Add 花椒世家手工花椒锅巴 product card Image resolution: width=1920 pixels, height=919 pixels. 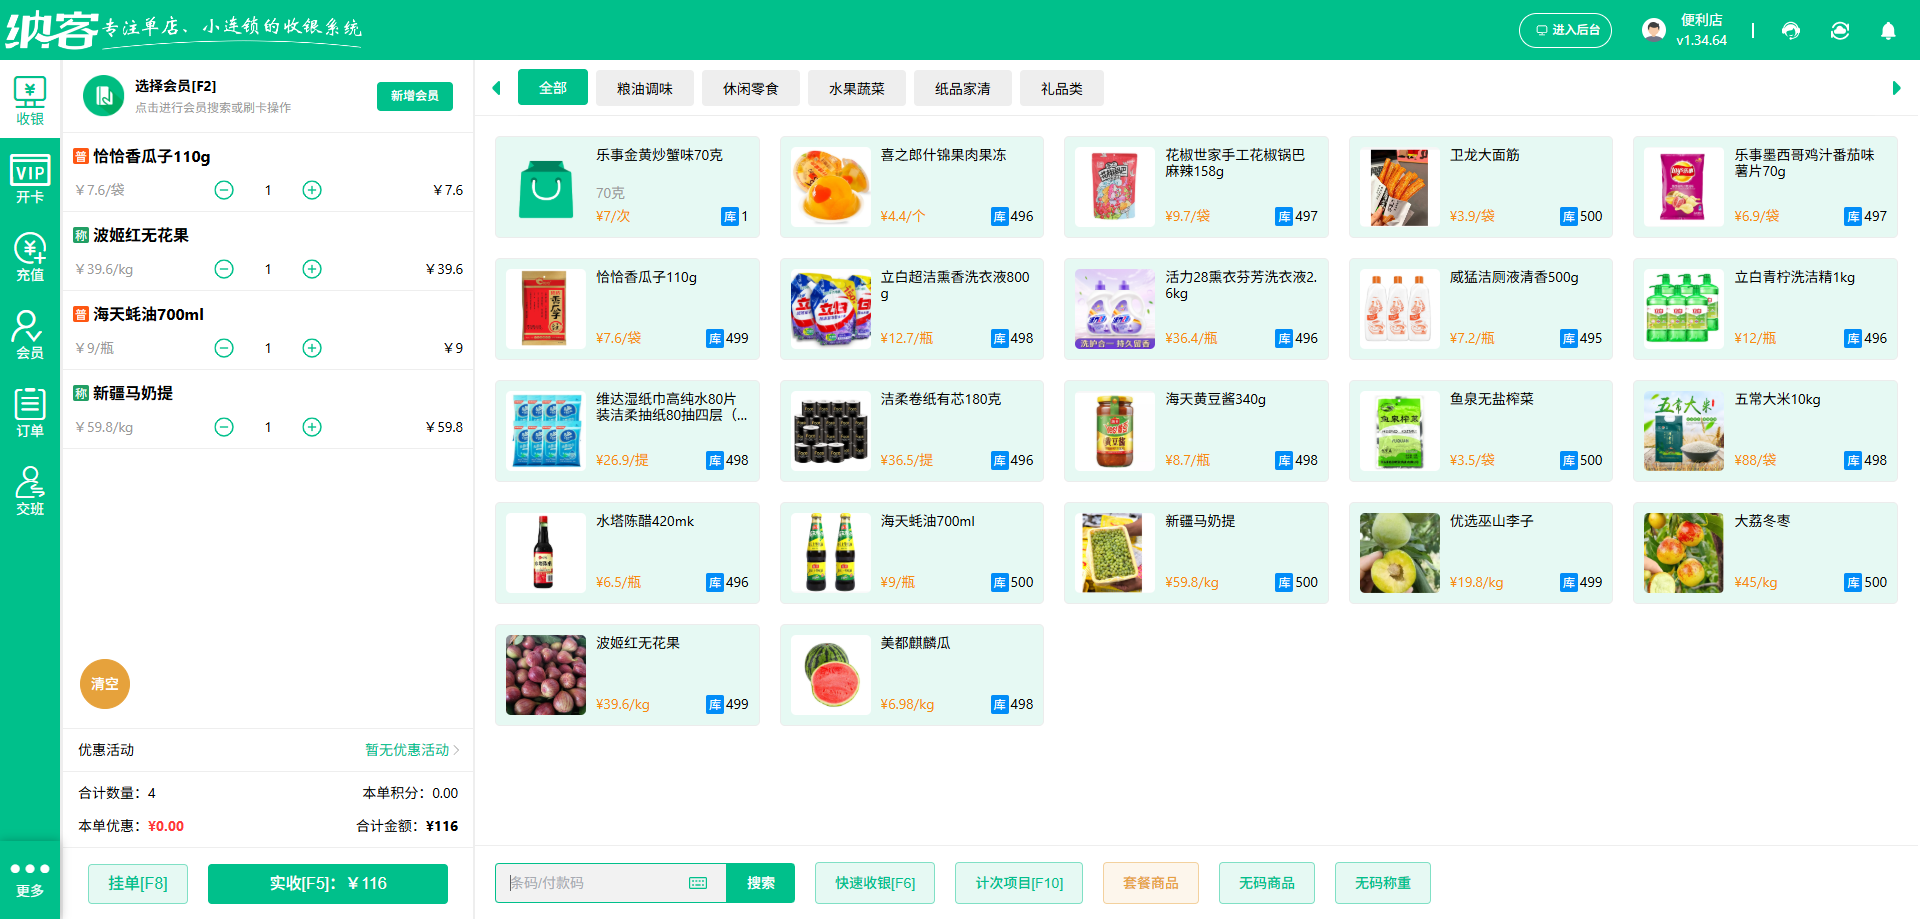[x=1196, y=187]
